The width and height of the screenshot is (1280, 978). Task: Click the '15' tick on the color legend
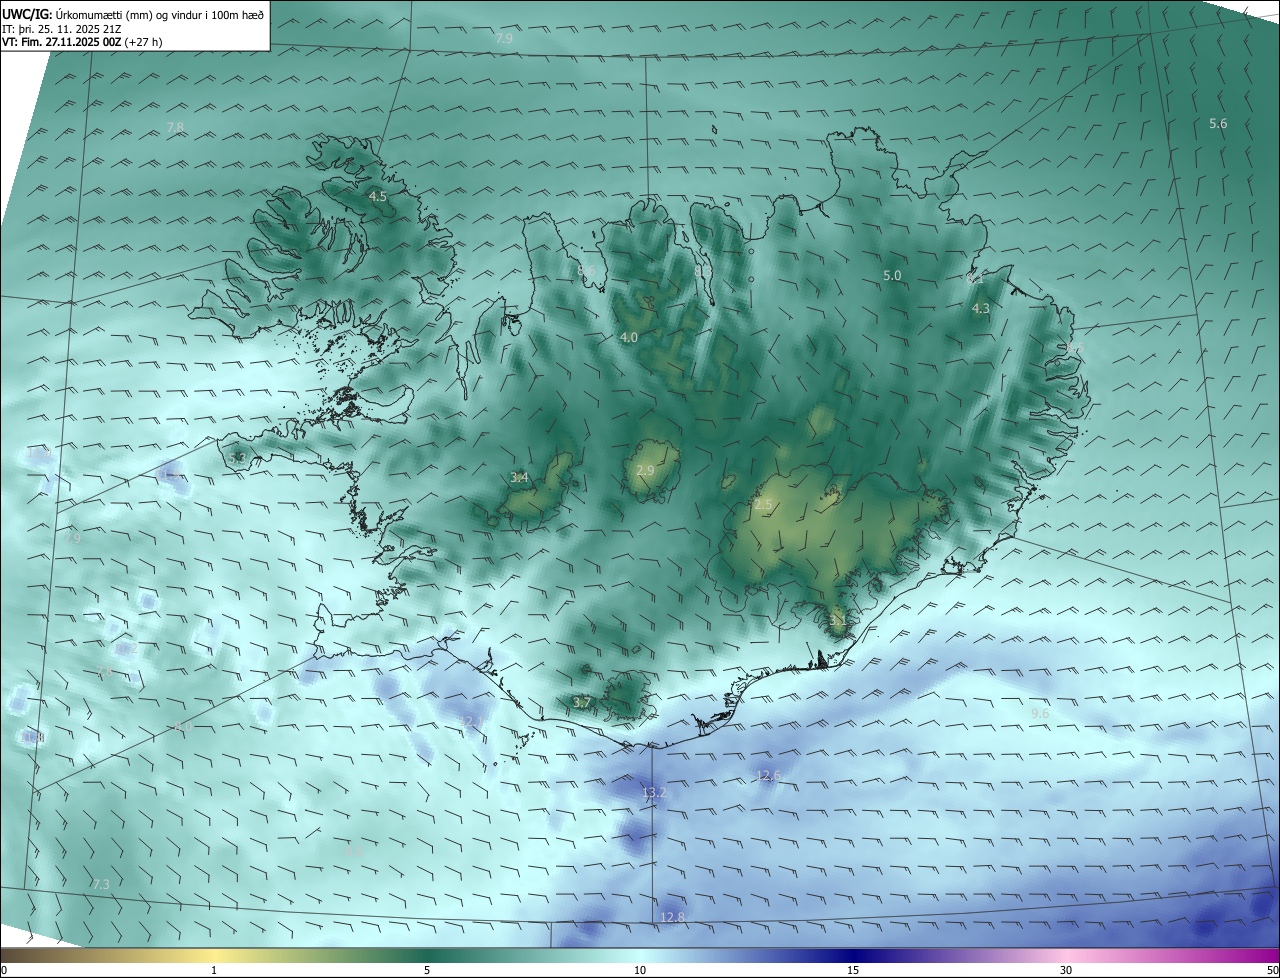click(853, 970)
